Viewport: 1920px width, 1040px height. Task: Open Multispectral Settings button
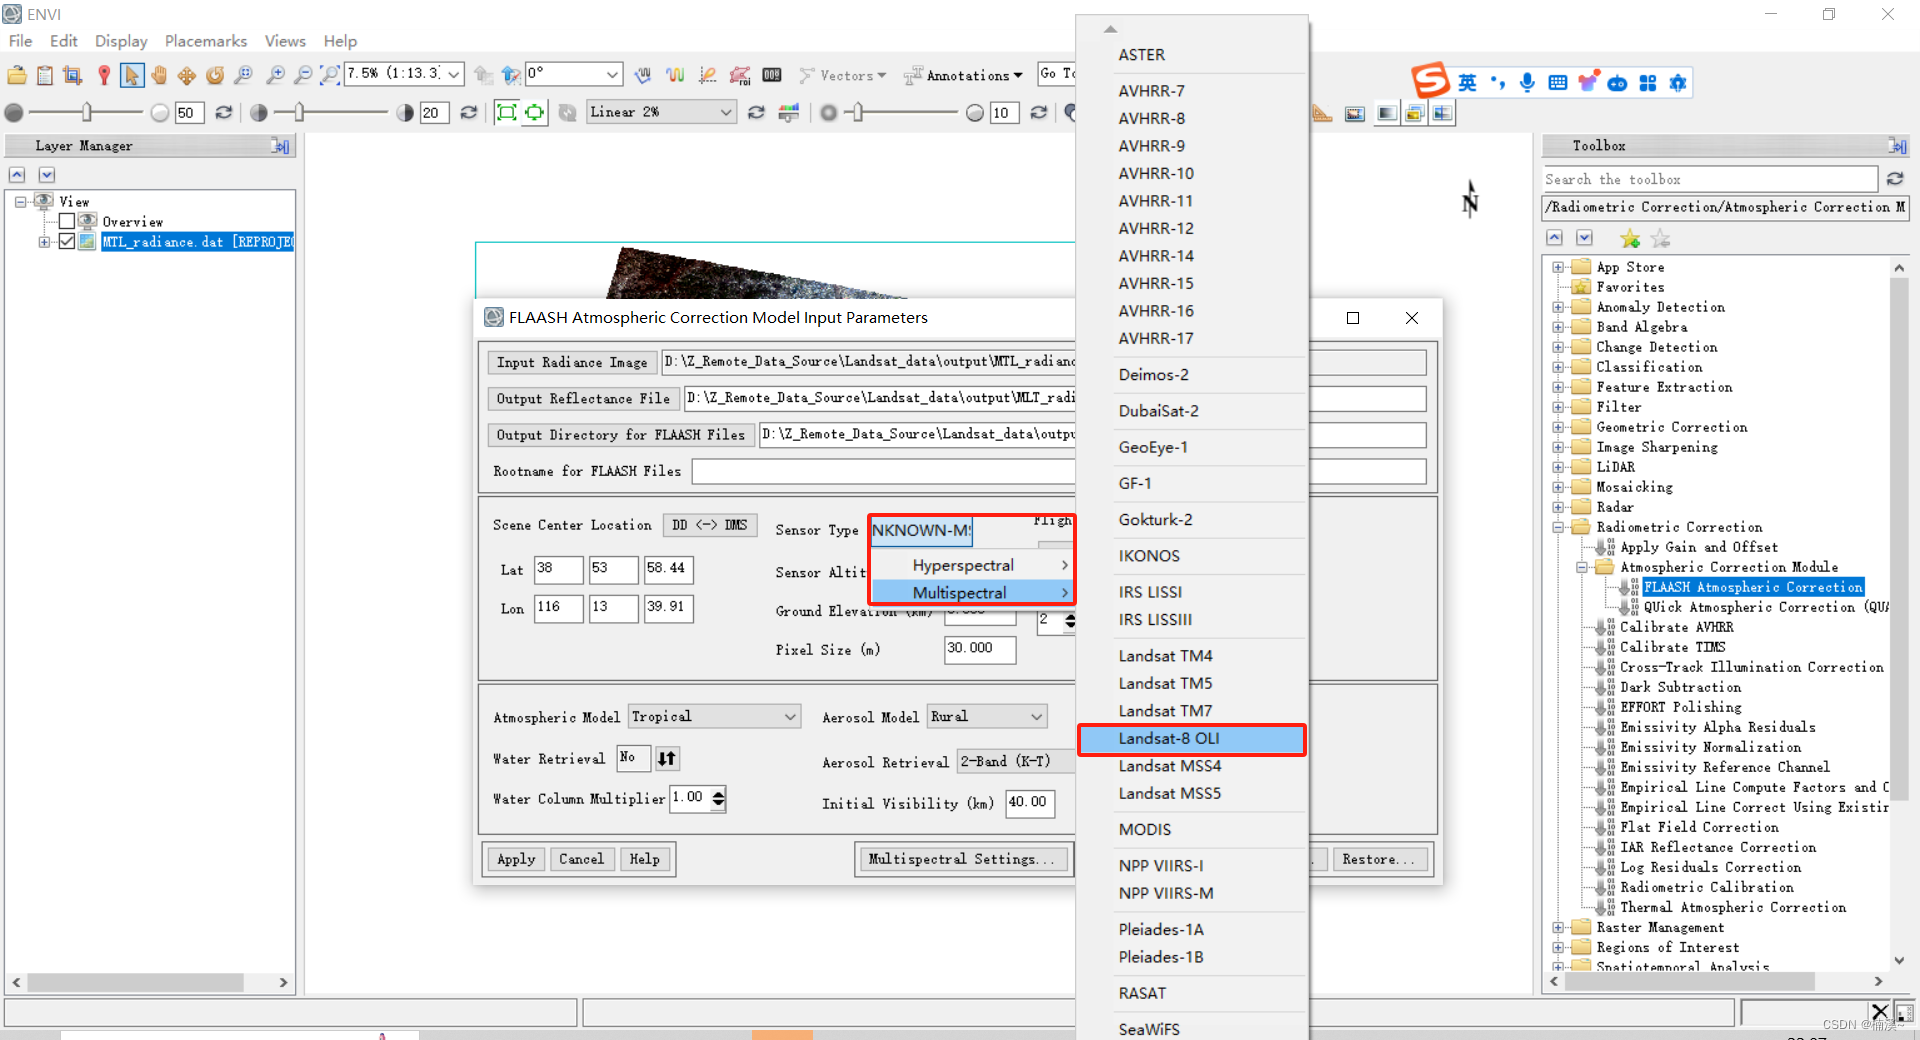coord(961,859)
